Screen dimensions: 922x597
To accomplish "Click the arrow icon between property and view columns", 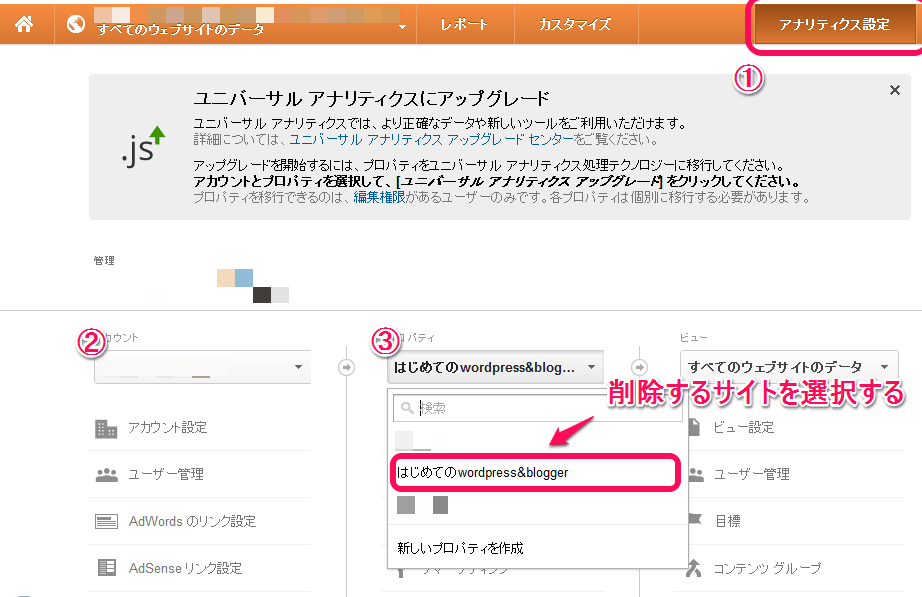I will click(x=639, y=367).
